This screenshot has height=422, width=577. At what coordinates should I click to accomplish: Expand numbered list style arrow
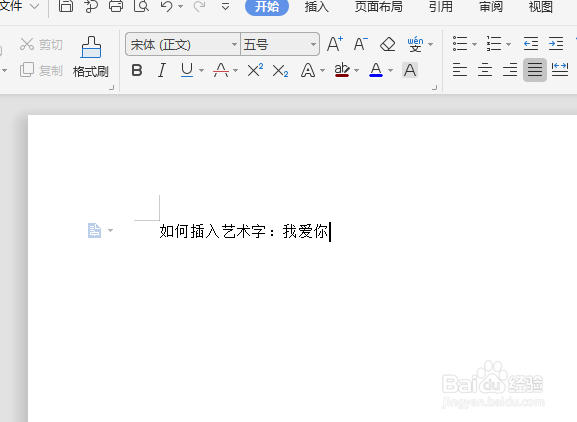point(509,45)
